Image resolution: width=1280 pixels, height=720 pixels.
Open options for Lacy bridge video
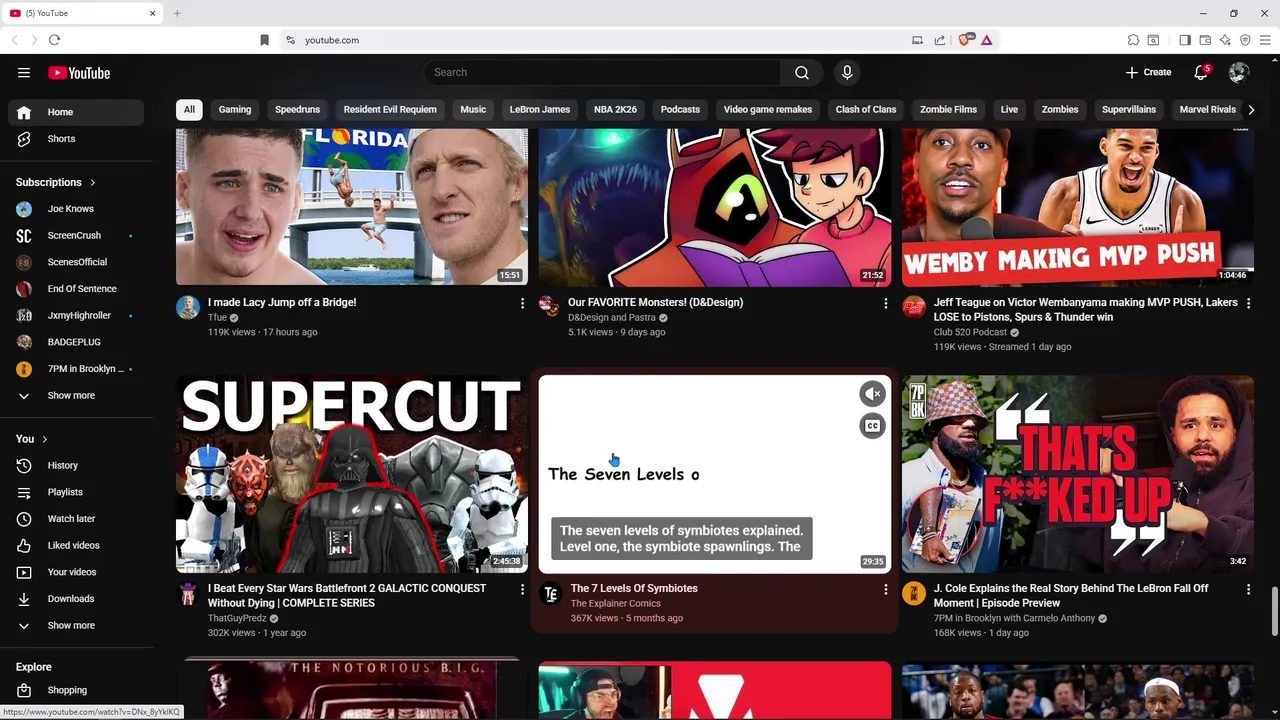[522, 303]
